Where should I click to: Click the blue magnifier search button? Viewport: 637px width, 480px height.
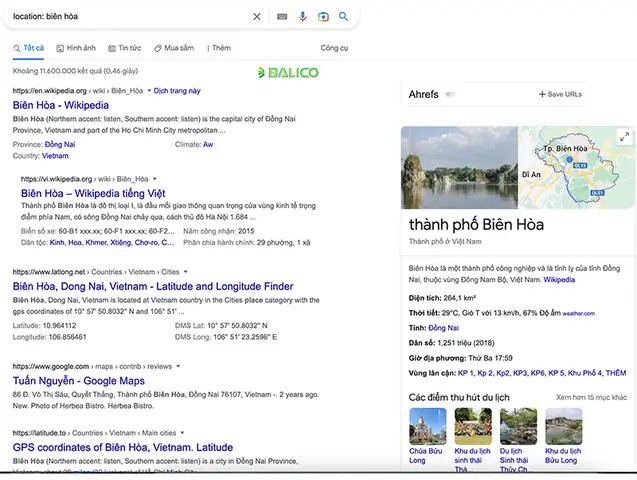click(343, 17)
